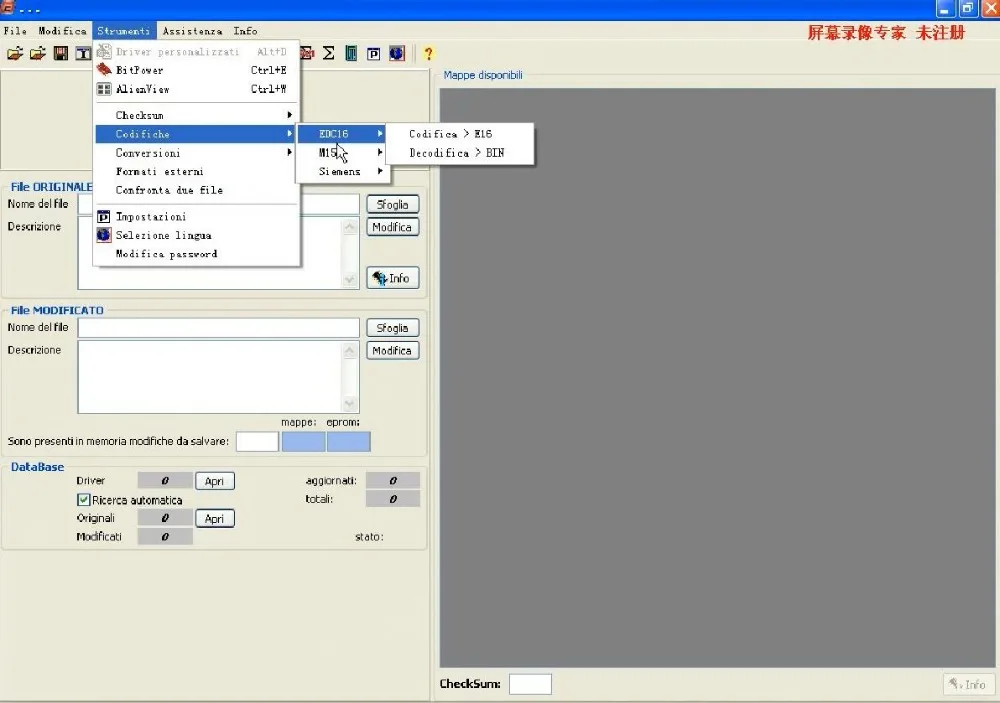Open AlienView via its grid icon
Viewport: 1000px width, 703px height.
(104, 89)
